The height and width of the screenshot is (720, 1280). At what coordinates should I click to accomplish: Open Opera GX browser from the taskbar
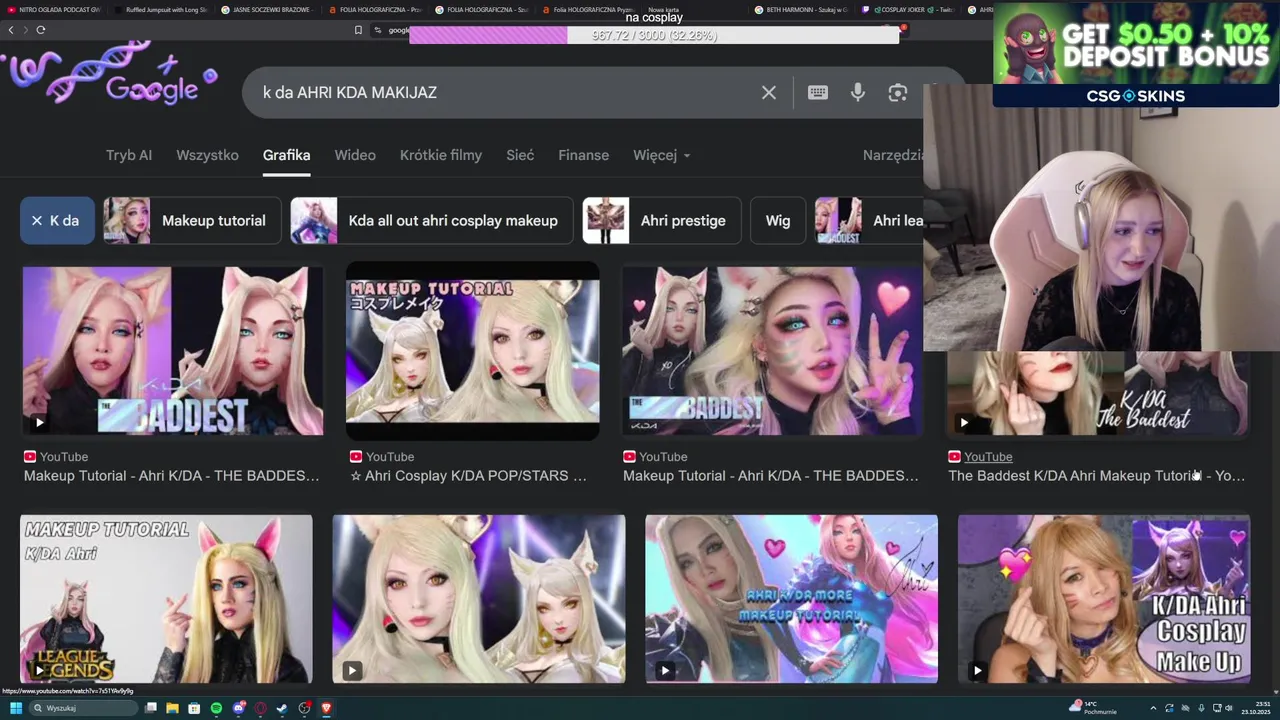[x=260, y=708]
